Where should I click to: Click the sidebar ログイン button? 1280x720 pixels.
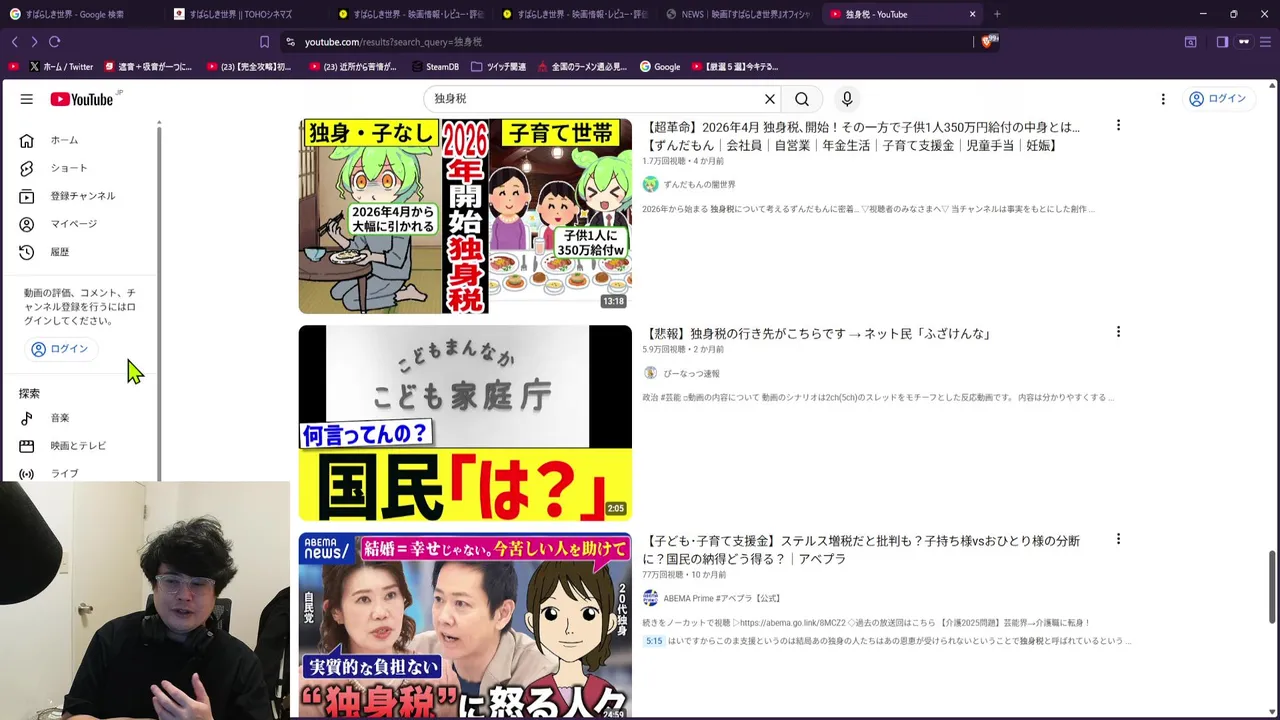[60, 349]
